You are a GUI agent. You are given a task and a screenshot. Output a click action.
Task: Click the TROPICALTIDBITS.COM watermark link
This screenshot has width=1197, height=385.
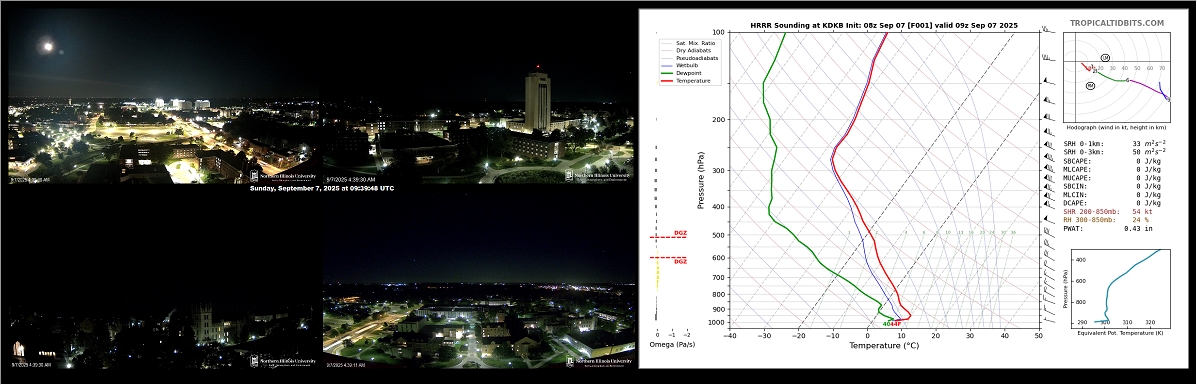(x=1117, y=24)
